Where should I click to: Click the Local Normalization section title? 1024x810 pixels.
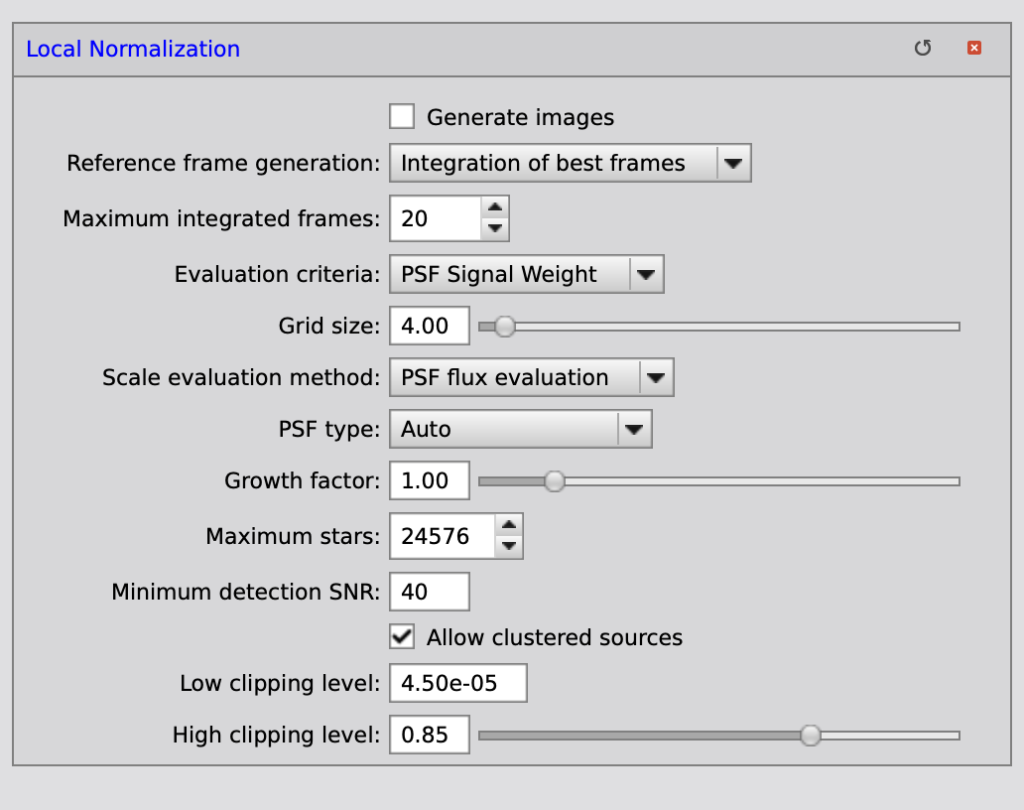click(x=133, y=48)
